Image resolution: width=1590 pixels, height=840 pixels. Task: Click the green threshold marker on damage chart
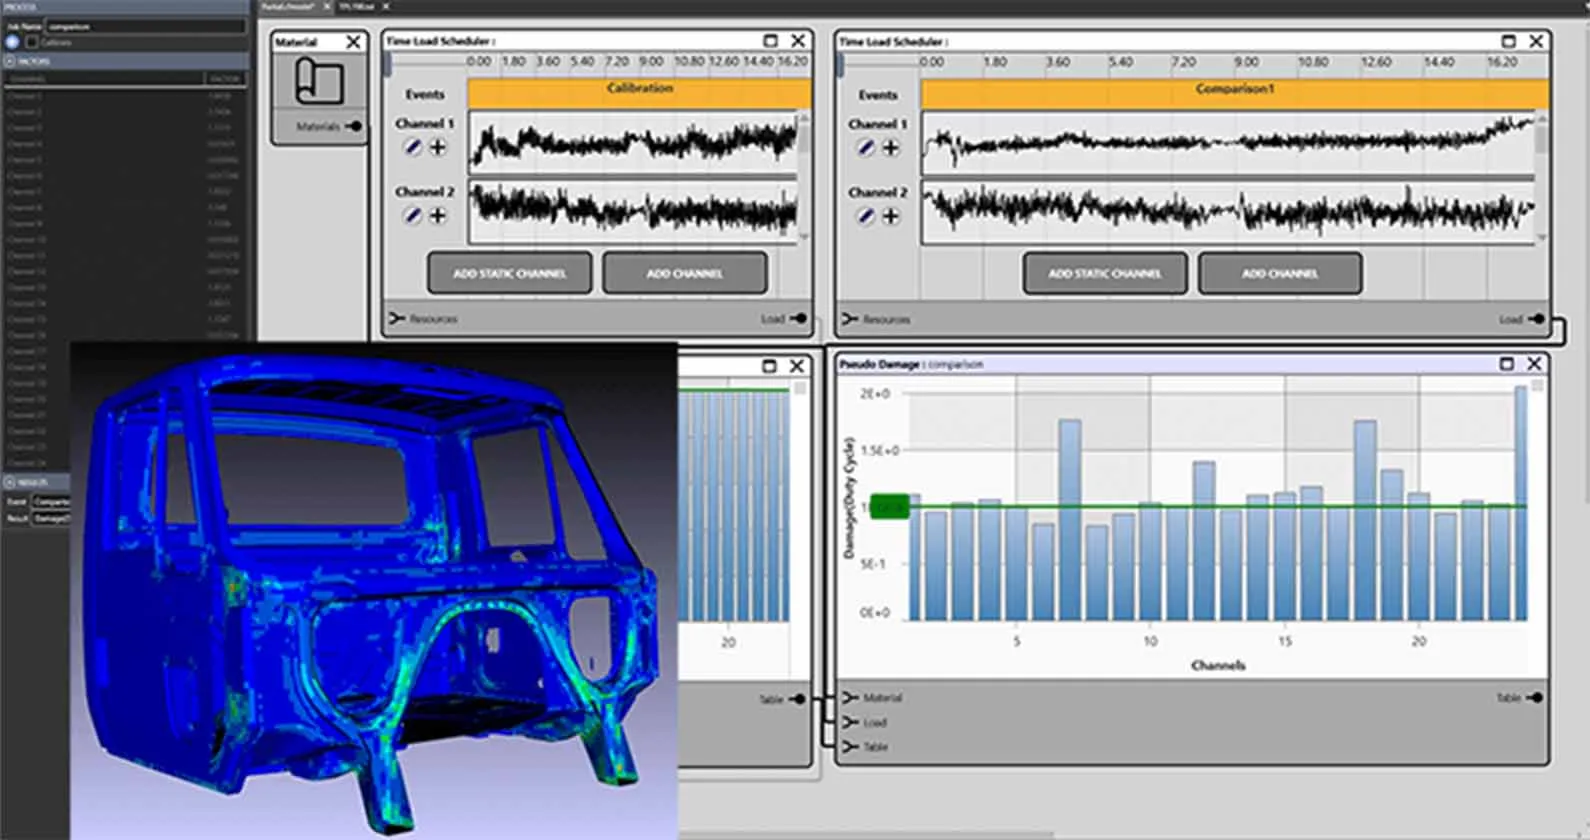(889, 507)
